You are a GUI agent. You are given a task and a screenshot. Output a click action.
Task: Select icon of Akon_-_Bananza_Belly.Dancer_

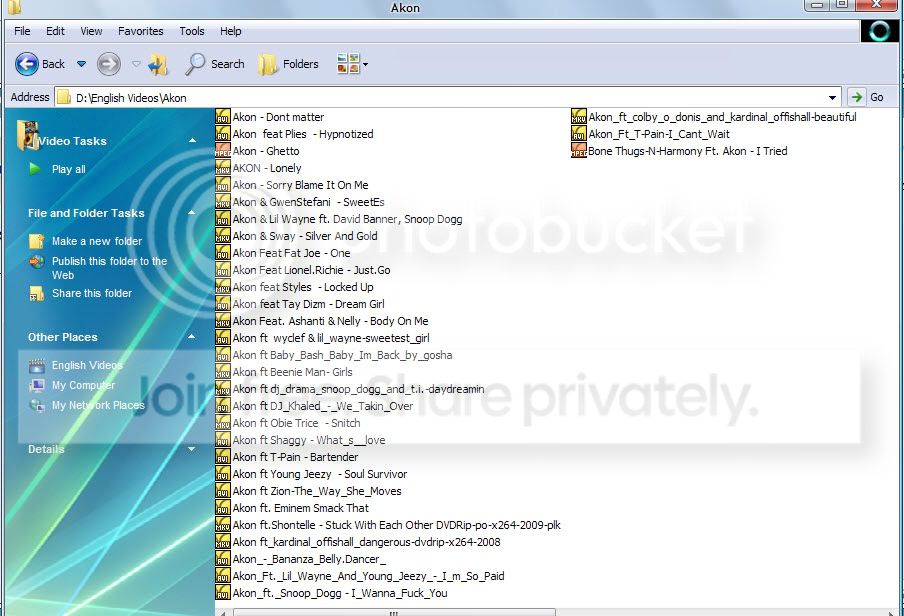pyautogui.click(x=223, y=559)
